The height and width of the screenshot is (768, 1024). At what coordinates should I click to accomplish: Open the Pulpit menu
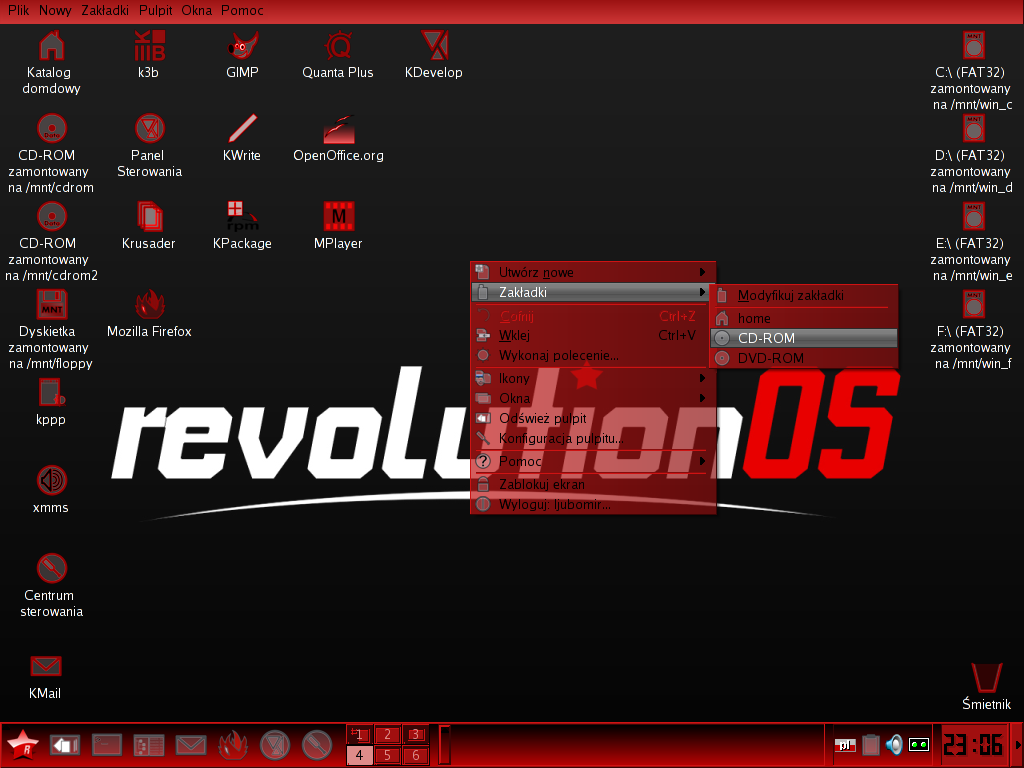tap(155, 10)
